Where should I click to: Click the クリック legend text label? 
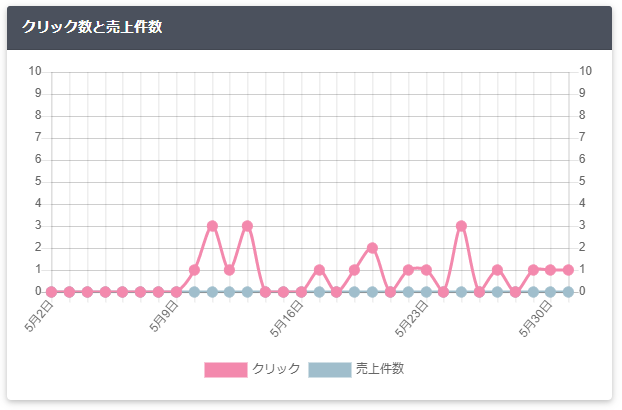click(276, 369)
